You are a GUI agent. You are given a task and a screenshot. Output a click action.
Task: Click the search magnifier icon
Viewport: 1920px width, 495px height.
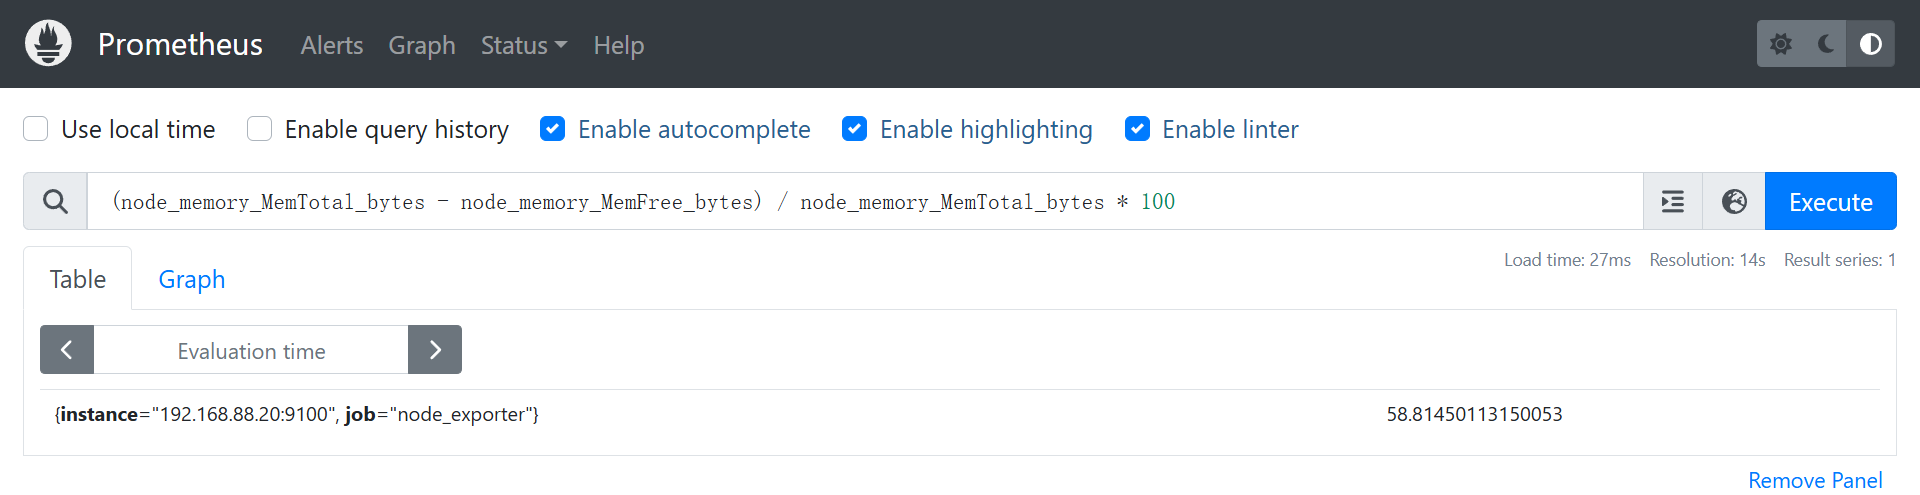click(x=56, y=202)
